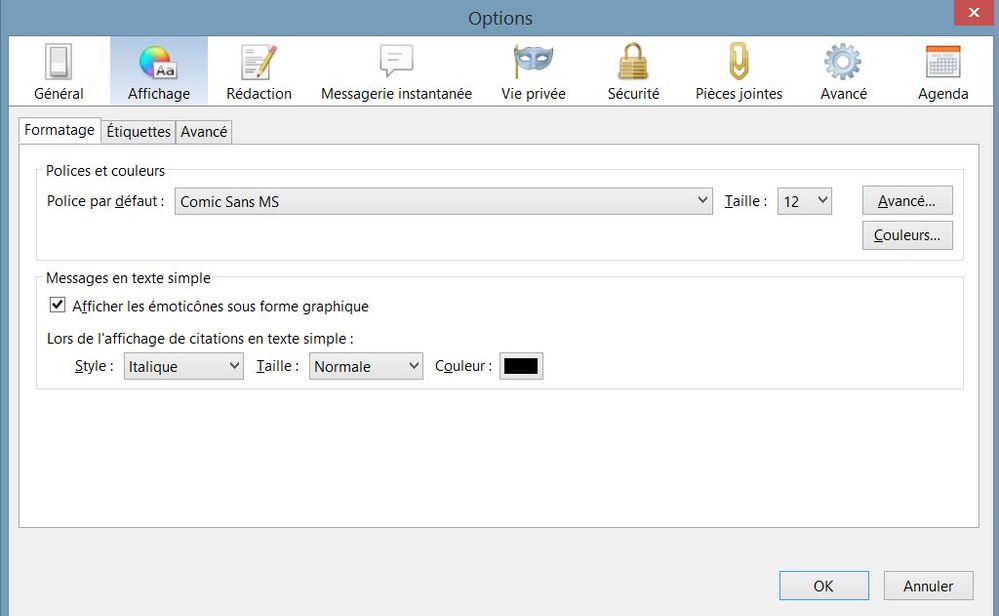Open the Avancé gear settings pane
Image resolution: width=999 pixels, height=616 pixels.
coord(842,72)
